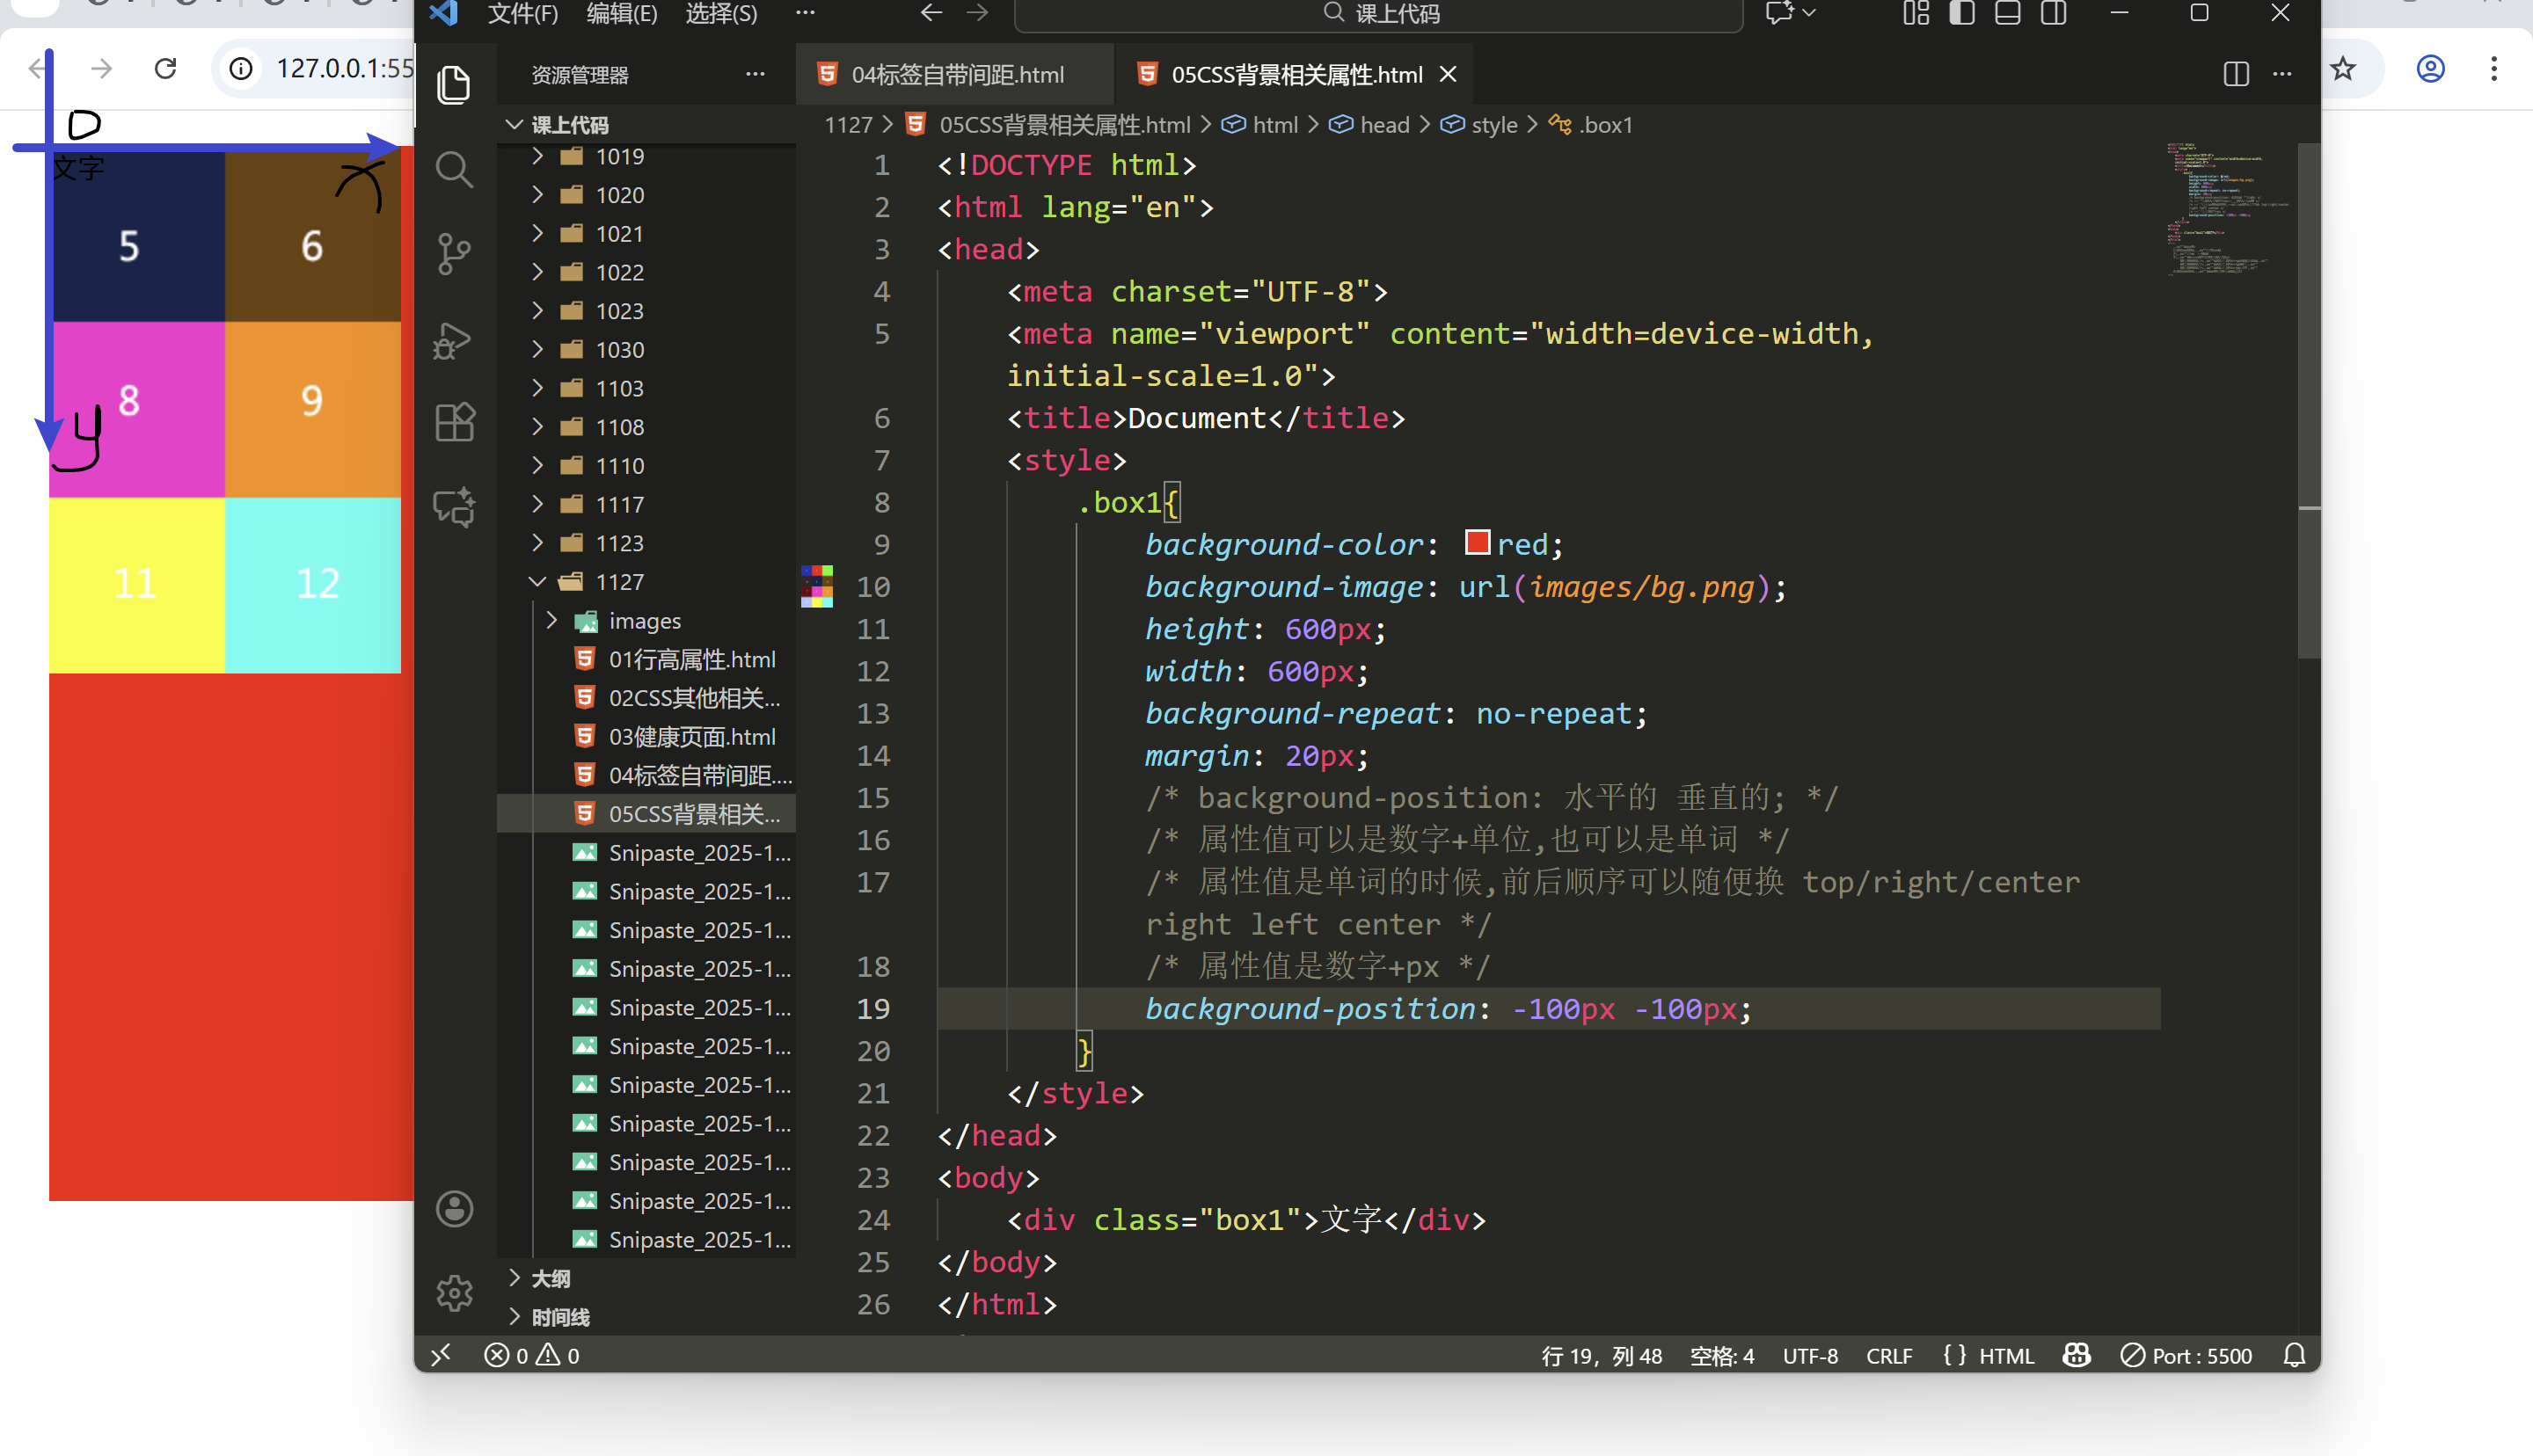Click the errors and warnings status indicator

pos(531,1355)
